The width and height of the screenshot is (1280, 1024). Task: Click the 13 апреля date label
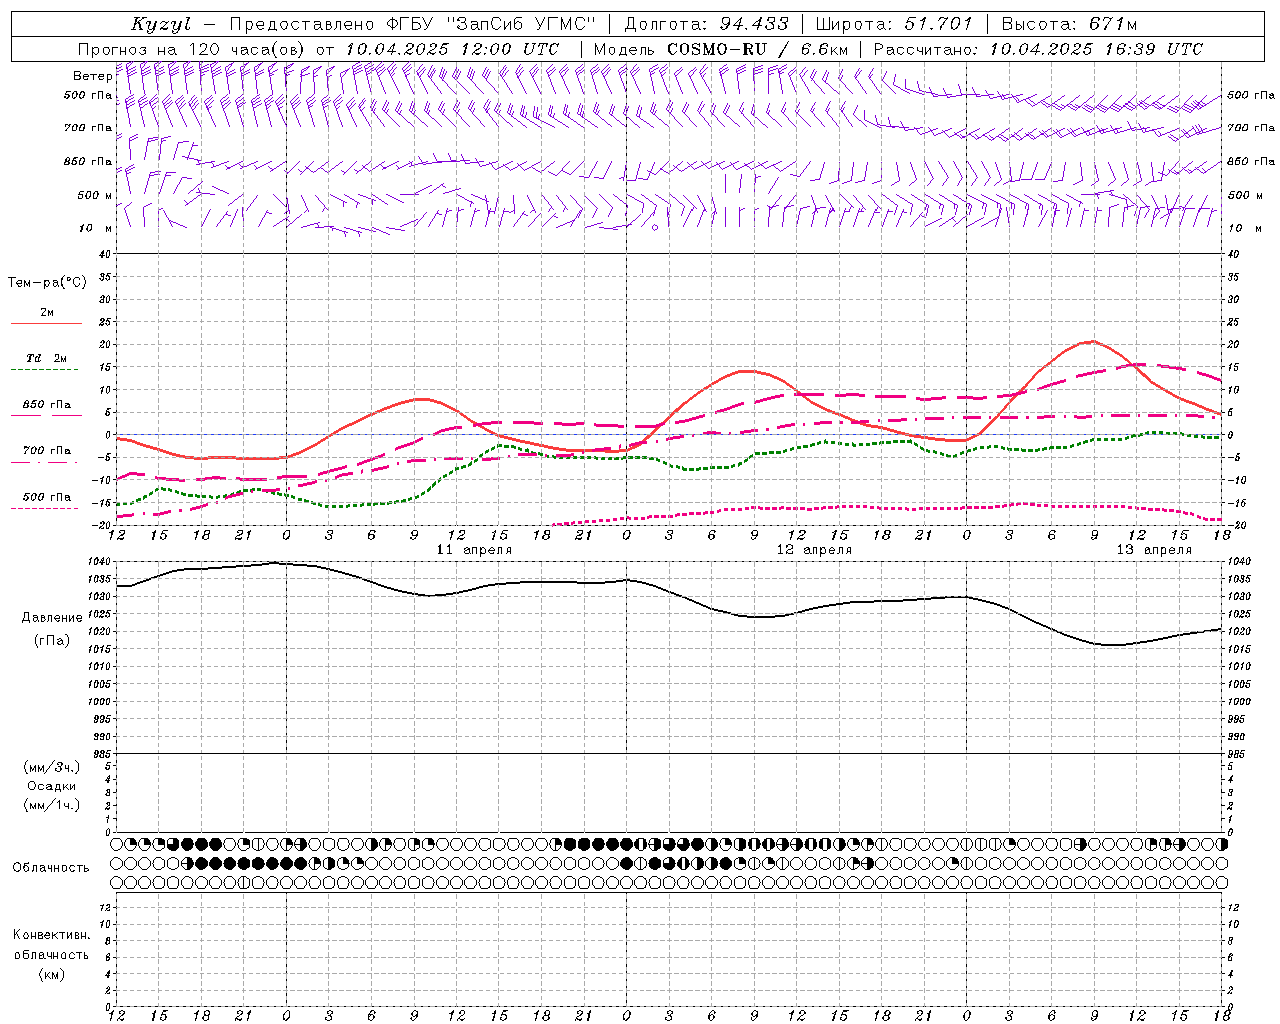(1154, 550)
